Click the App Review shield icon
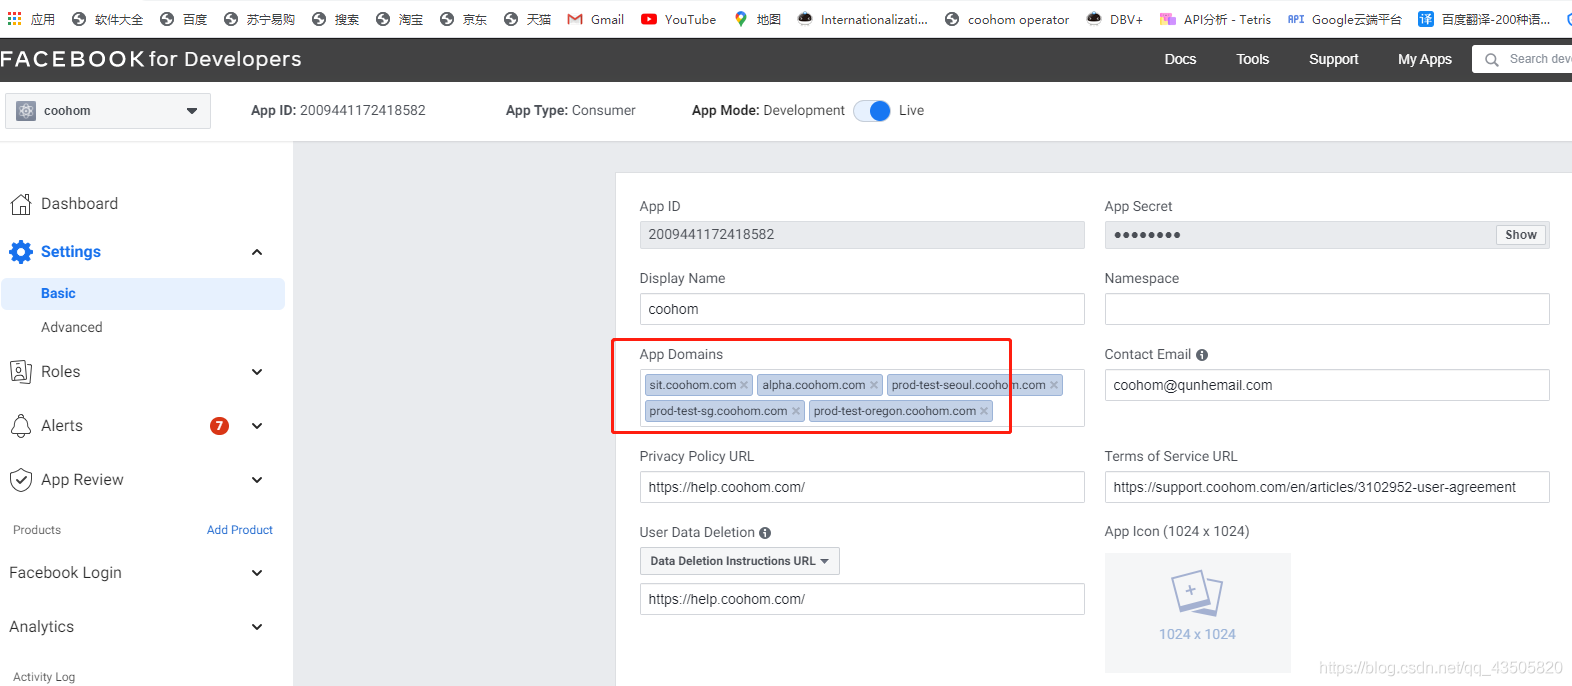The image size is (1572, 686). tap(21, 480)
